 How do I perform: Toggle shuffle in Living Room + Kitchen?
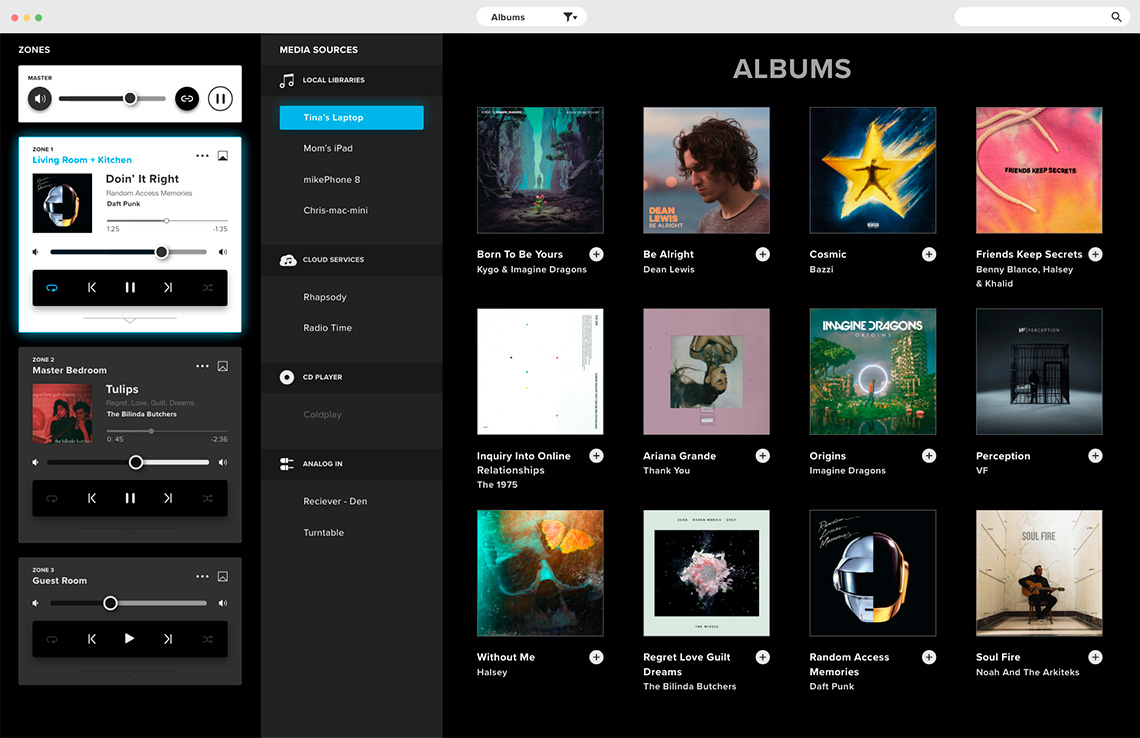[x=208, y=288]
